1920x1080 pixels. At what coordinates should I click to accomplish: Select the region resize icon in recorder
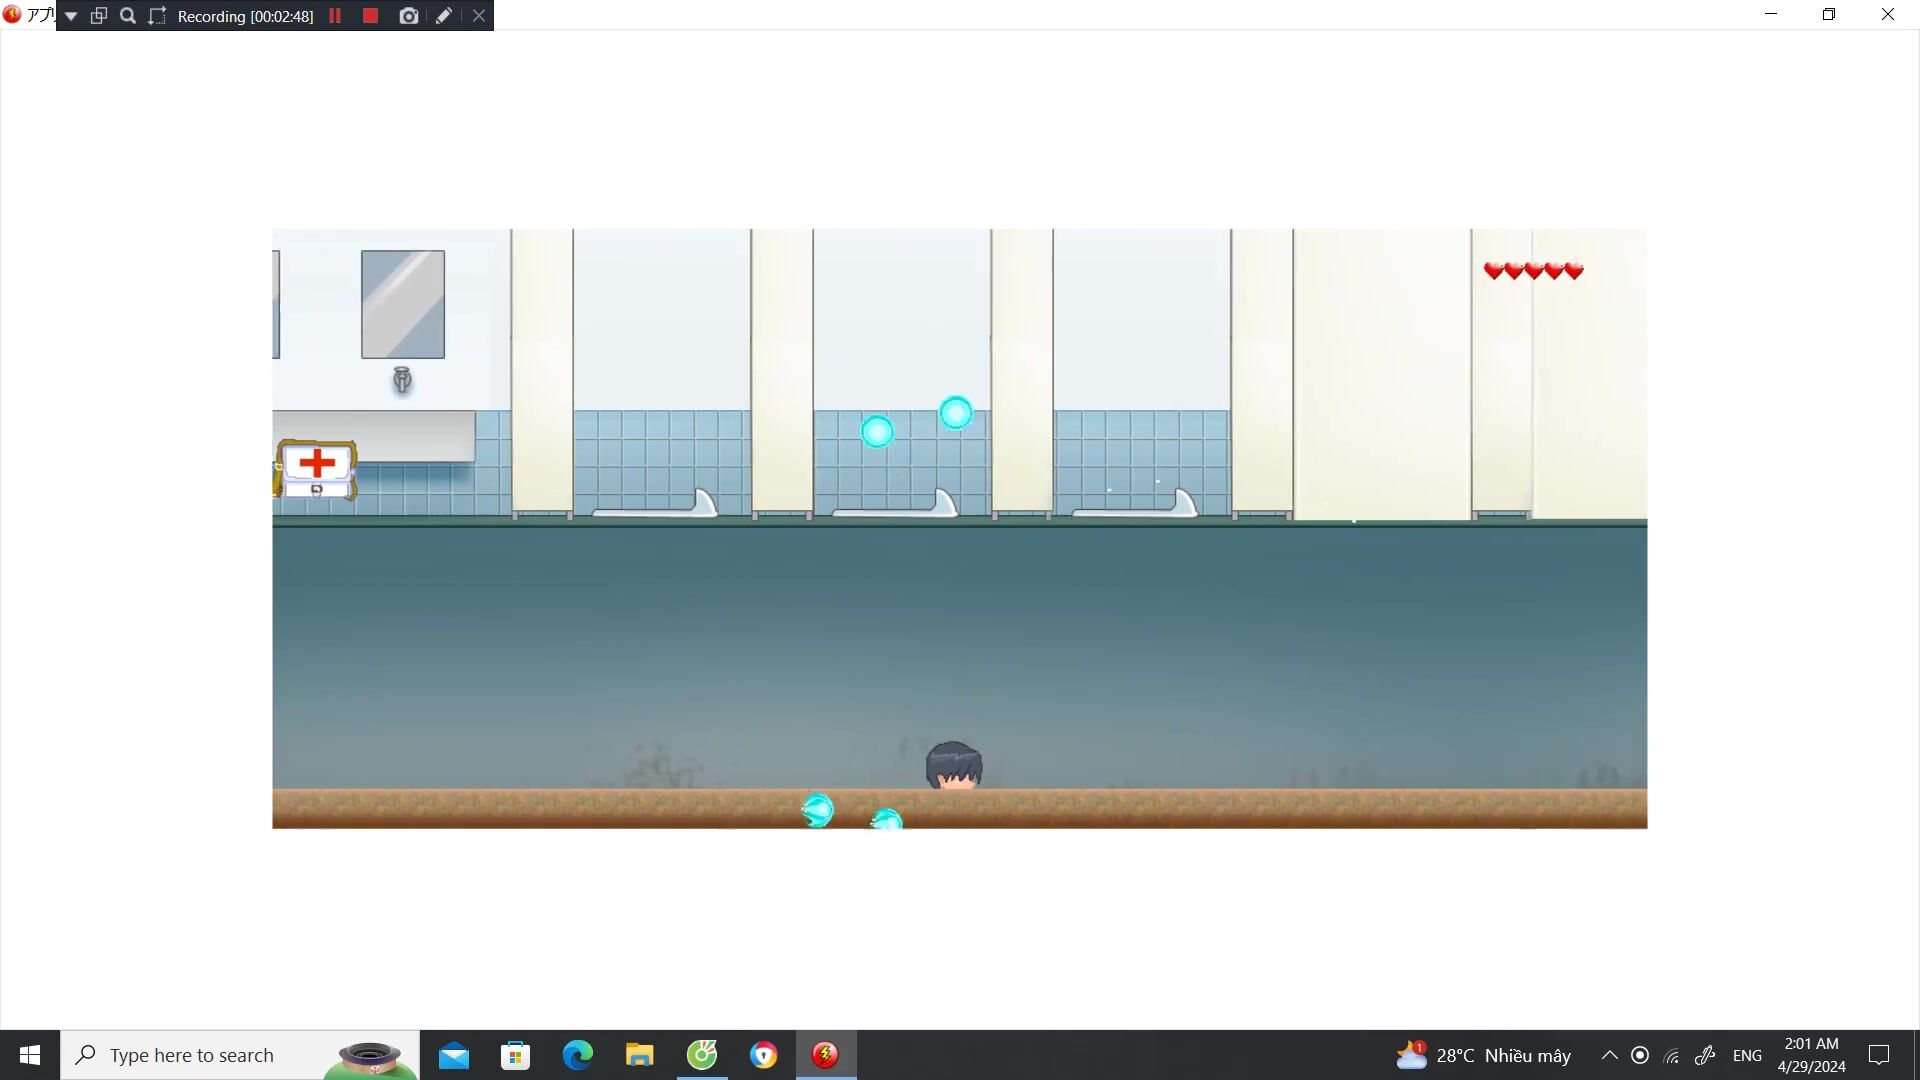click(157, 16)
